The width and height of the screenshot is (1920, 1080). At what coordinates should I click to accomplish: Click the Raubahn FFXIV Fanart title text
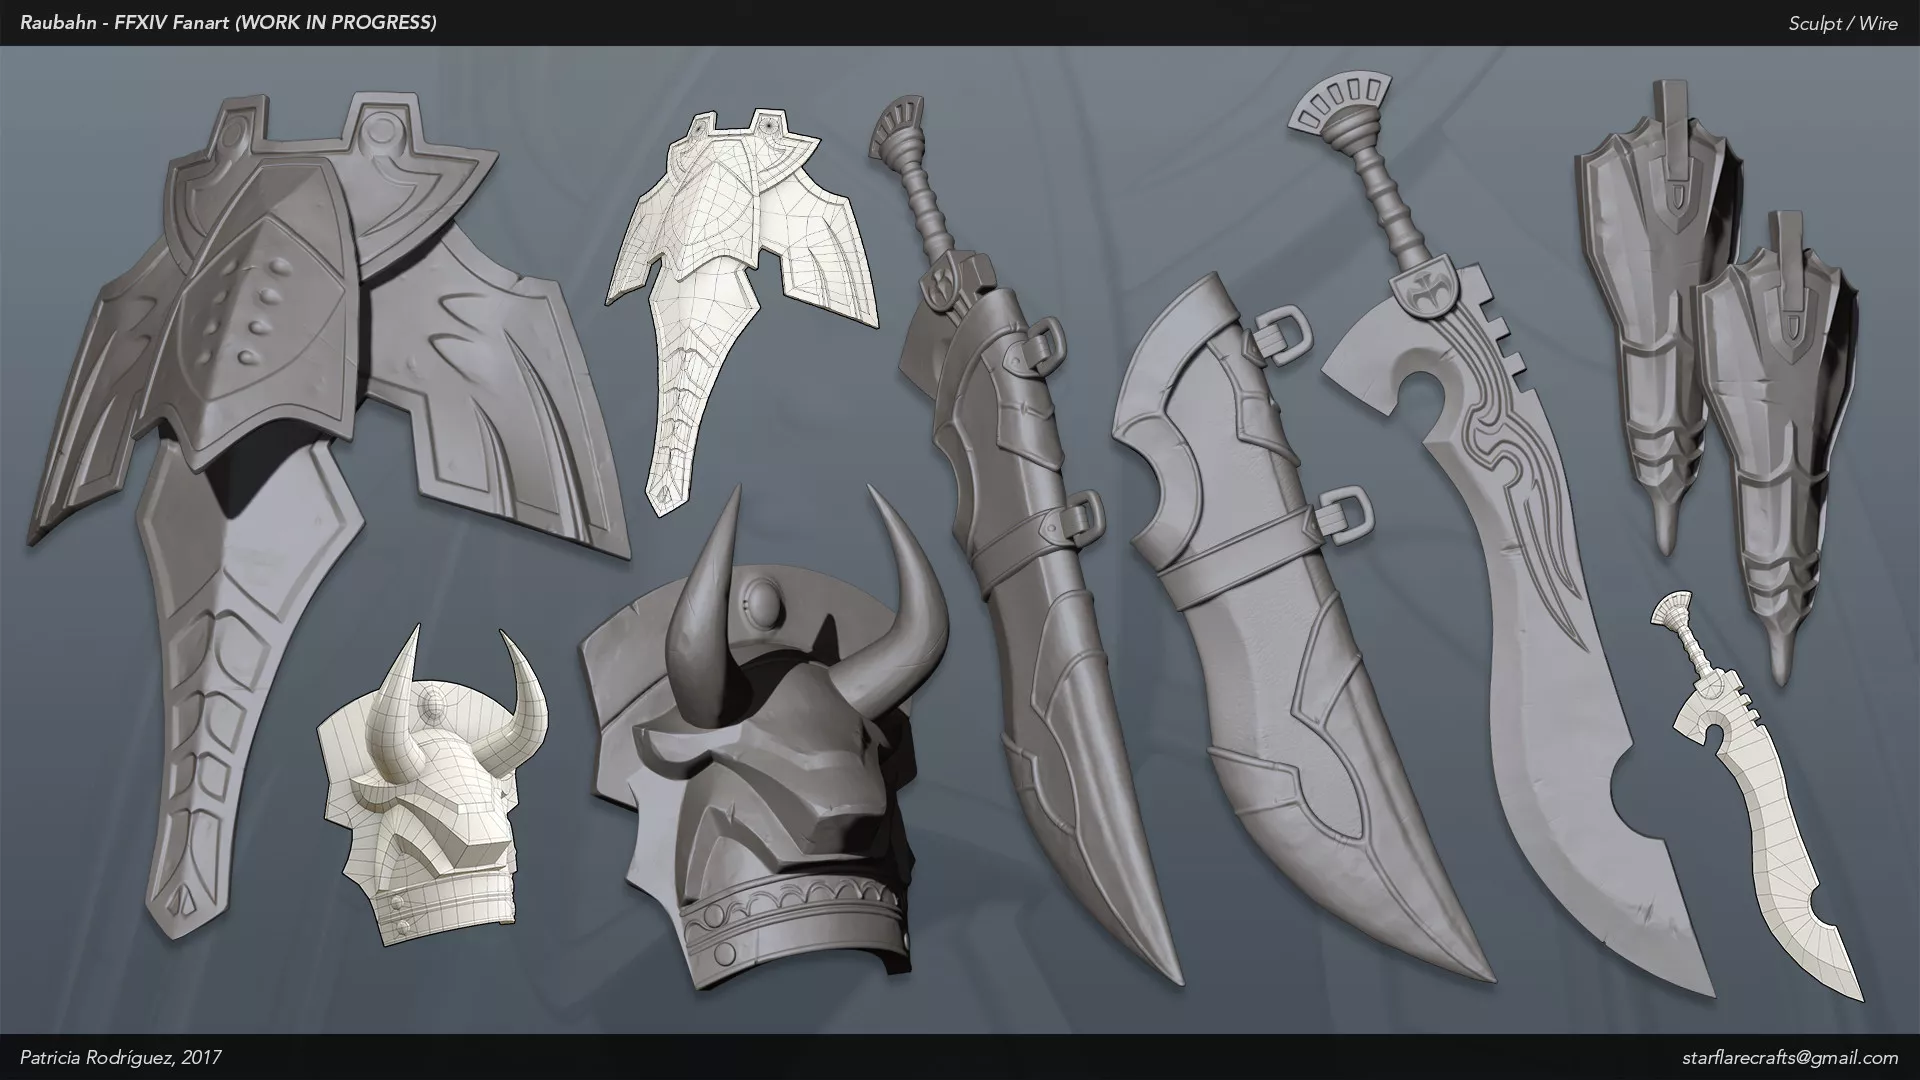[x=228, y=22]
